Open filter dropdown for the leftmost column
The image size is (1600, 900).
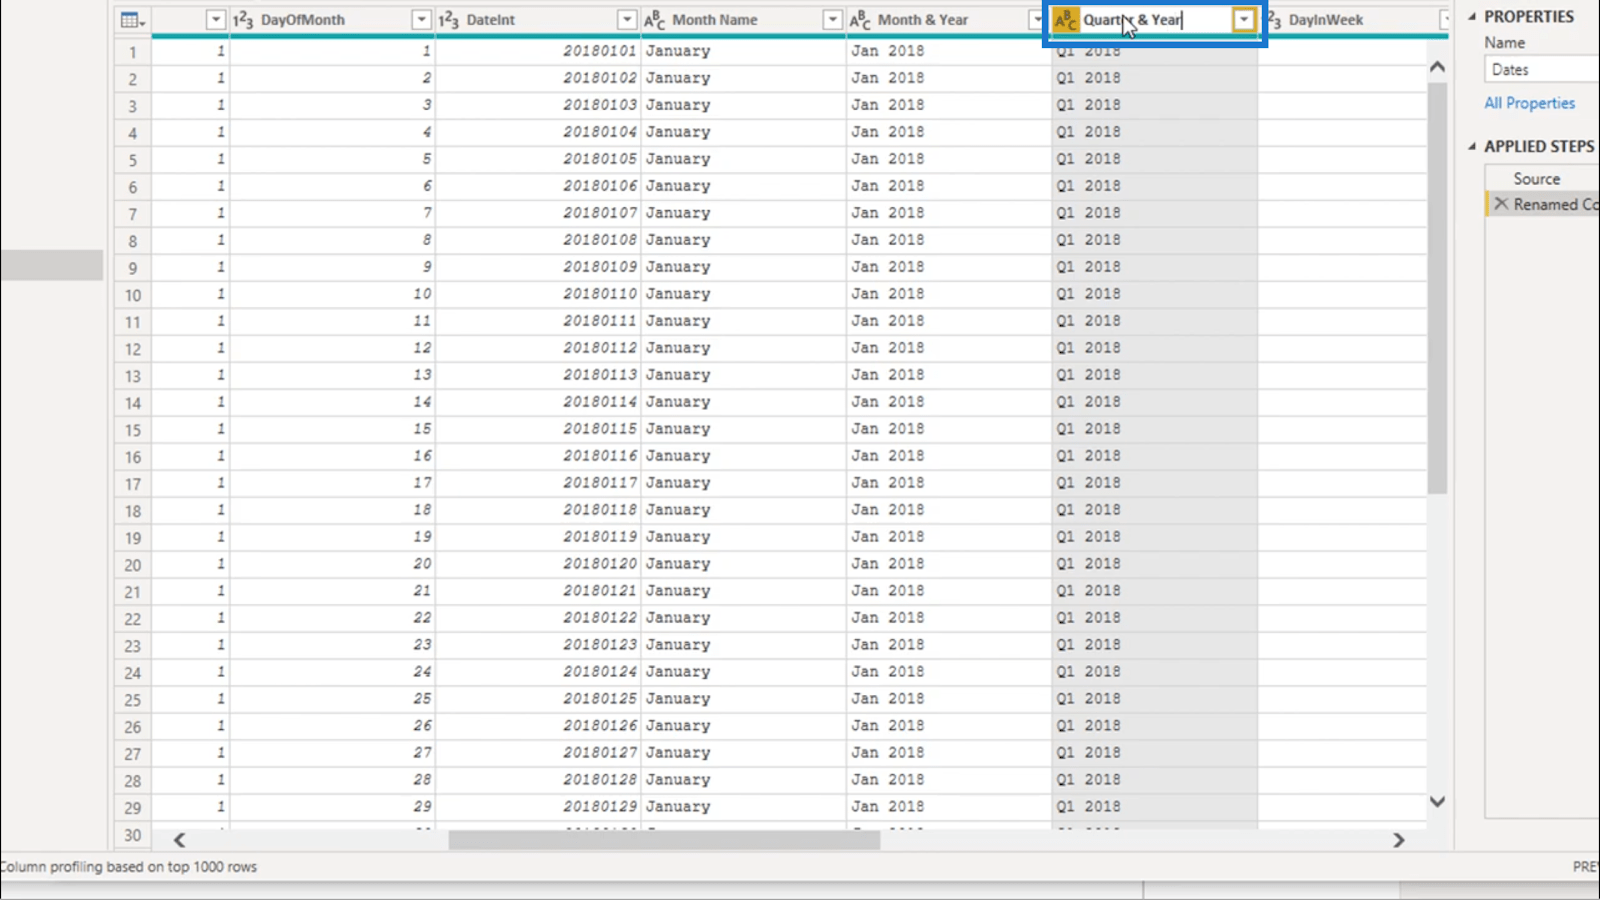[x=215, y=20]
